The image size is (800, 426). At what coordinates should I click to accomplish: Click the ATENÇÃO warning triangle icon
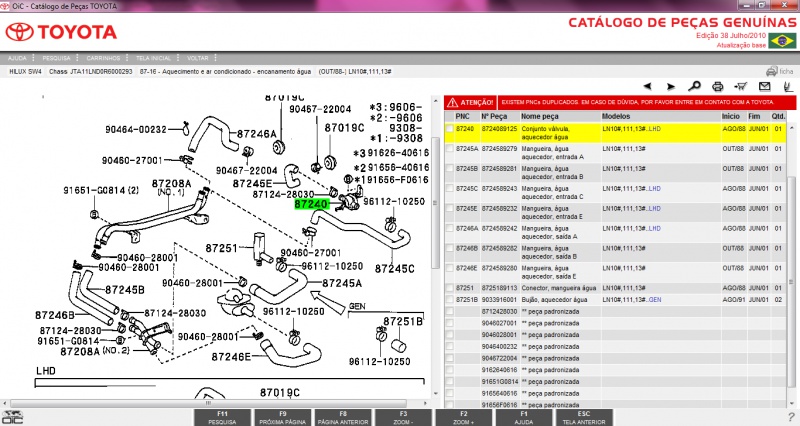(x=452, y=103)
